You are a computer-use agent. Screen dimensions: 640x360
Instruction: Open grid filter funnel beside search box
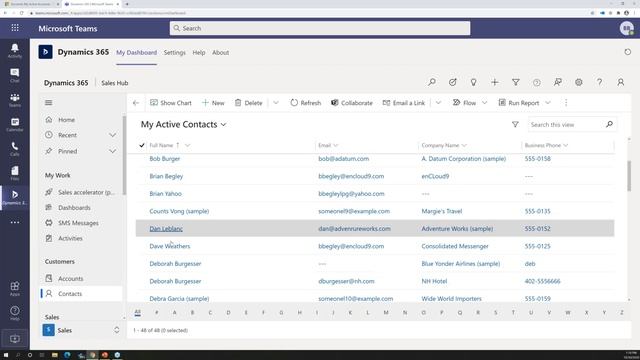515,124
